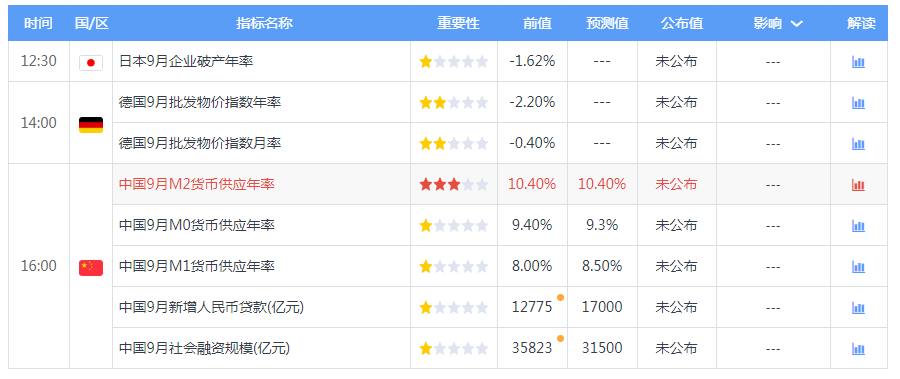The width and height of the screenshot is (900, 379).
Task: Click orange dot beside 35823 value
Action: coord(560,338)
